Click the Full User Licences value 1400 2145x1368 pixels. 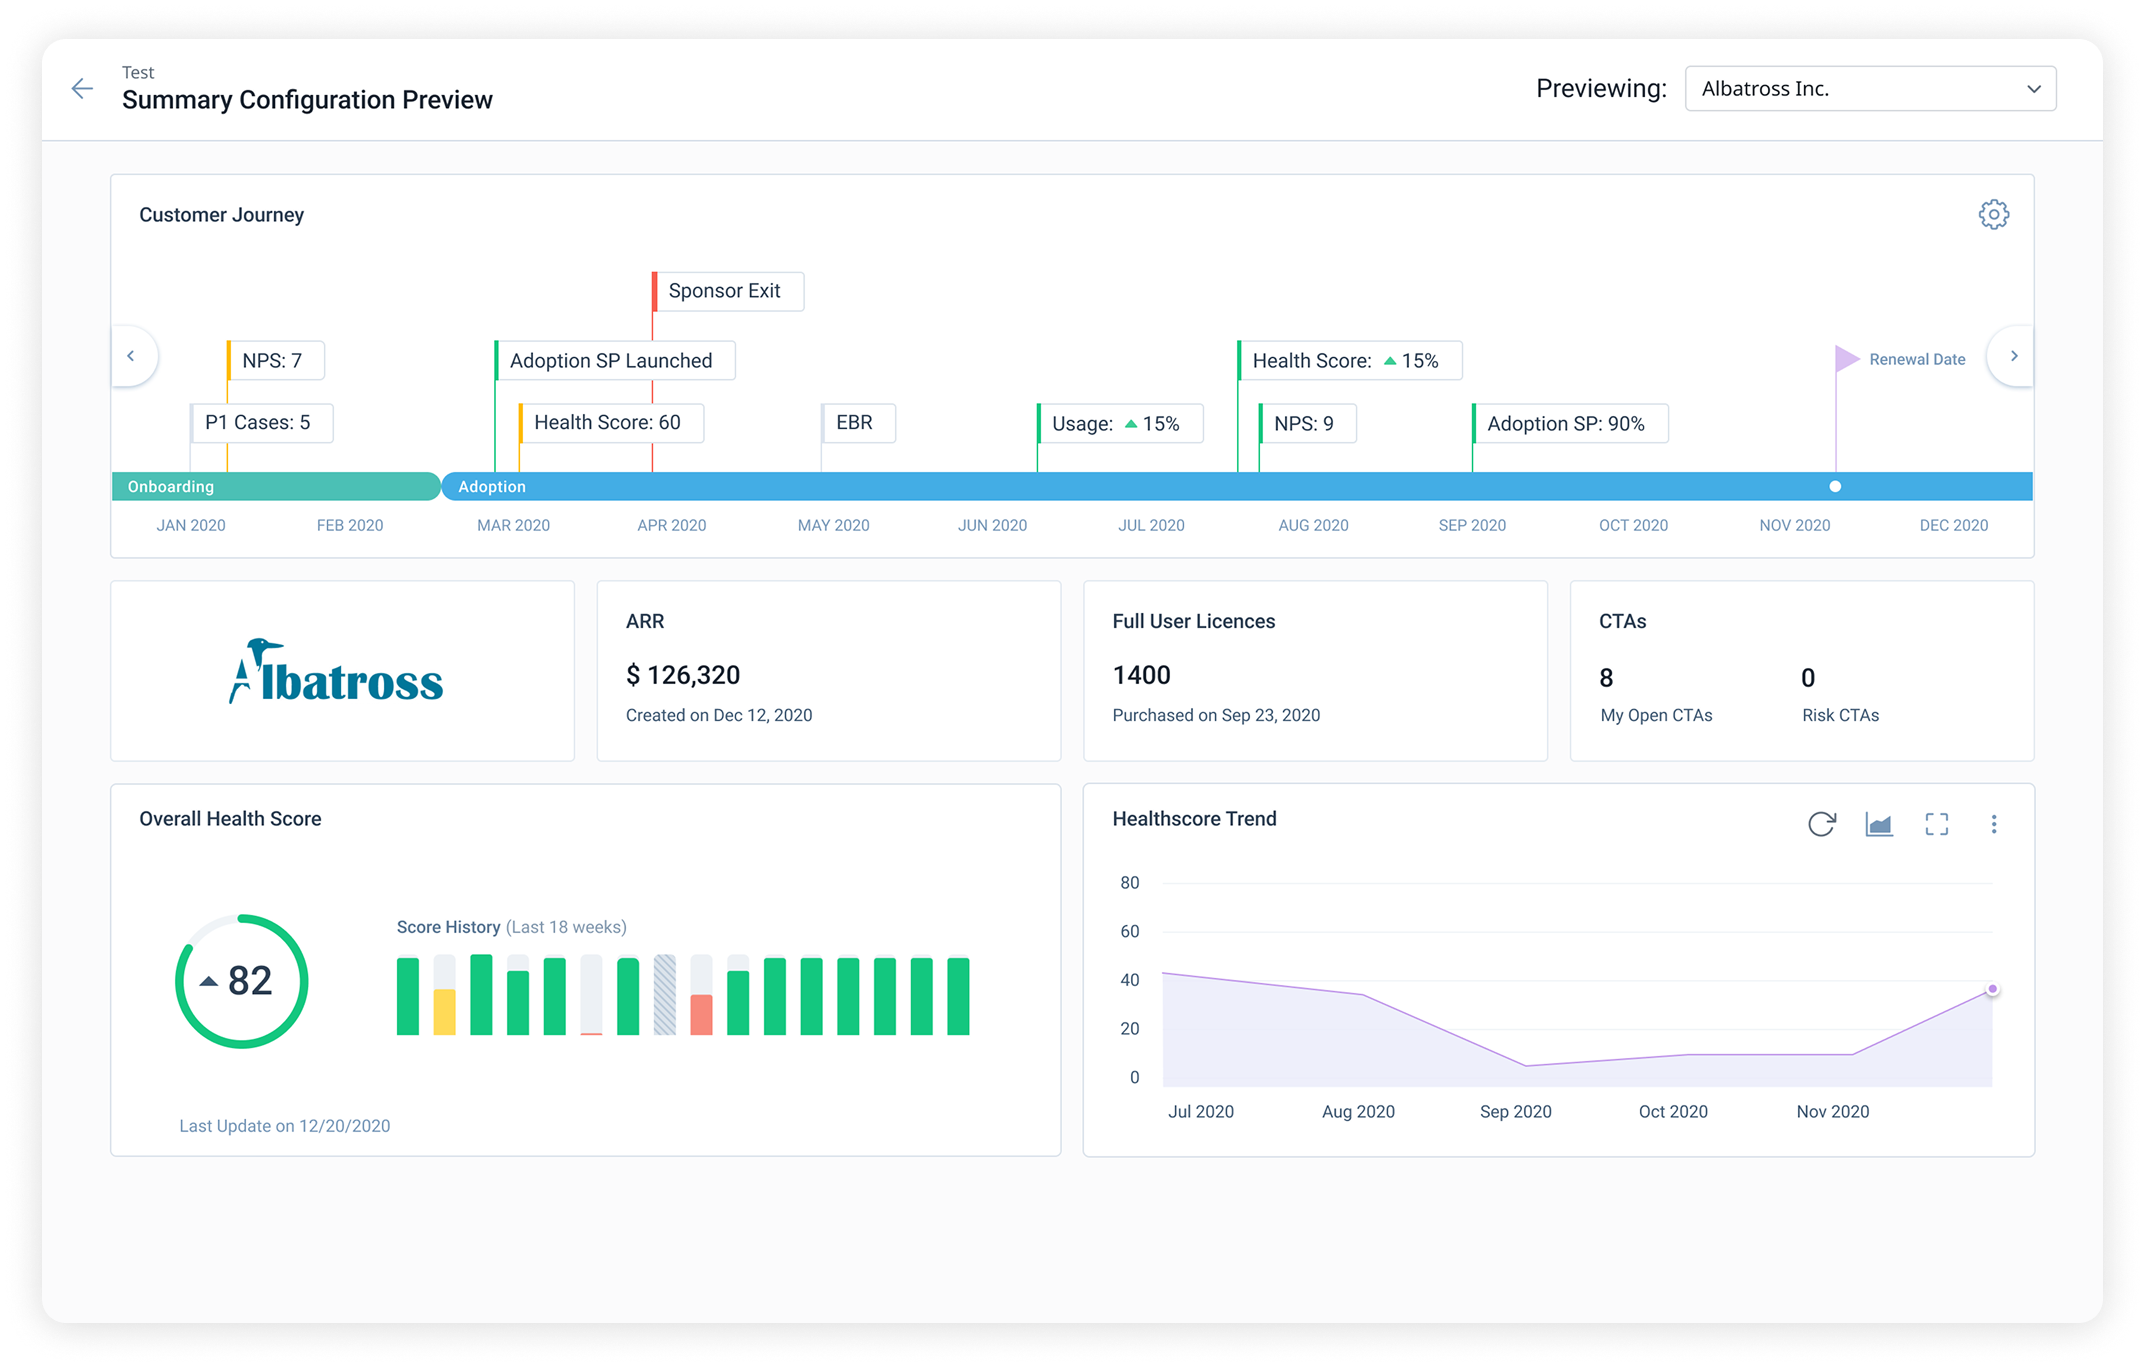click(x=1141, y=675)
